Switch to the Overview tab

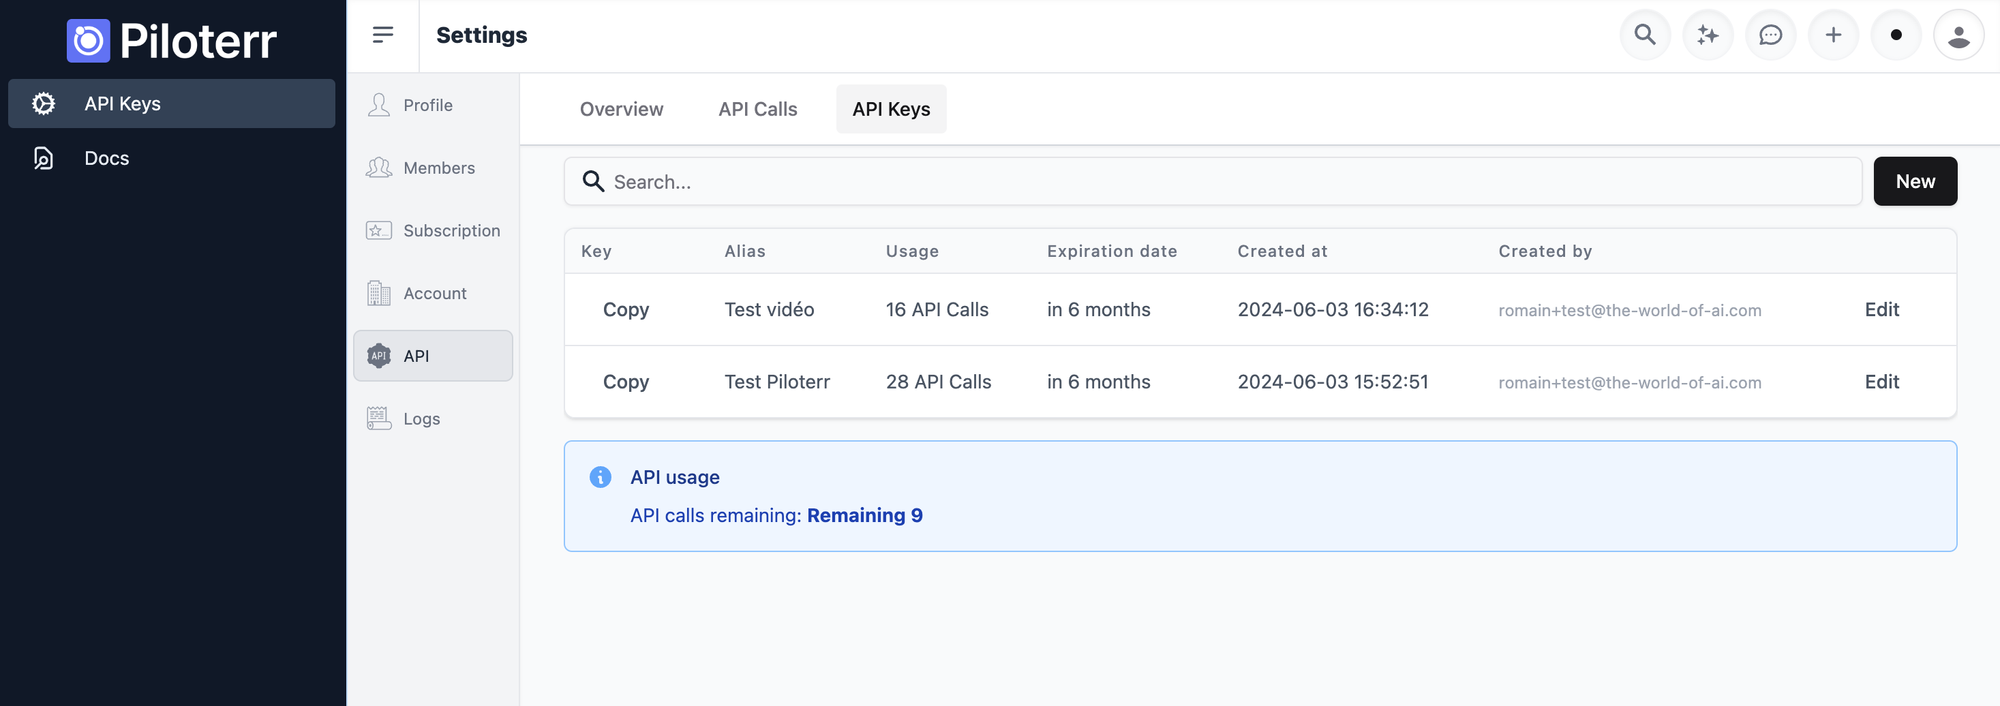(621, 109)
